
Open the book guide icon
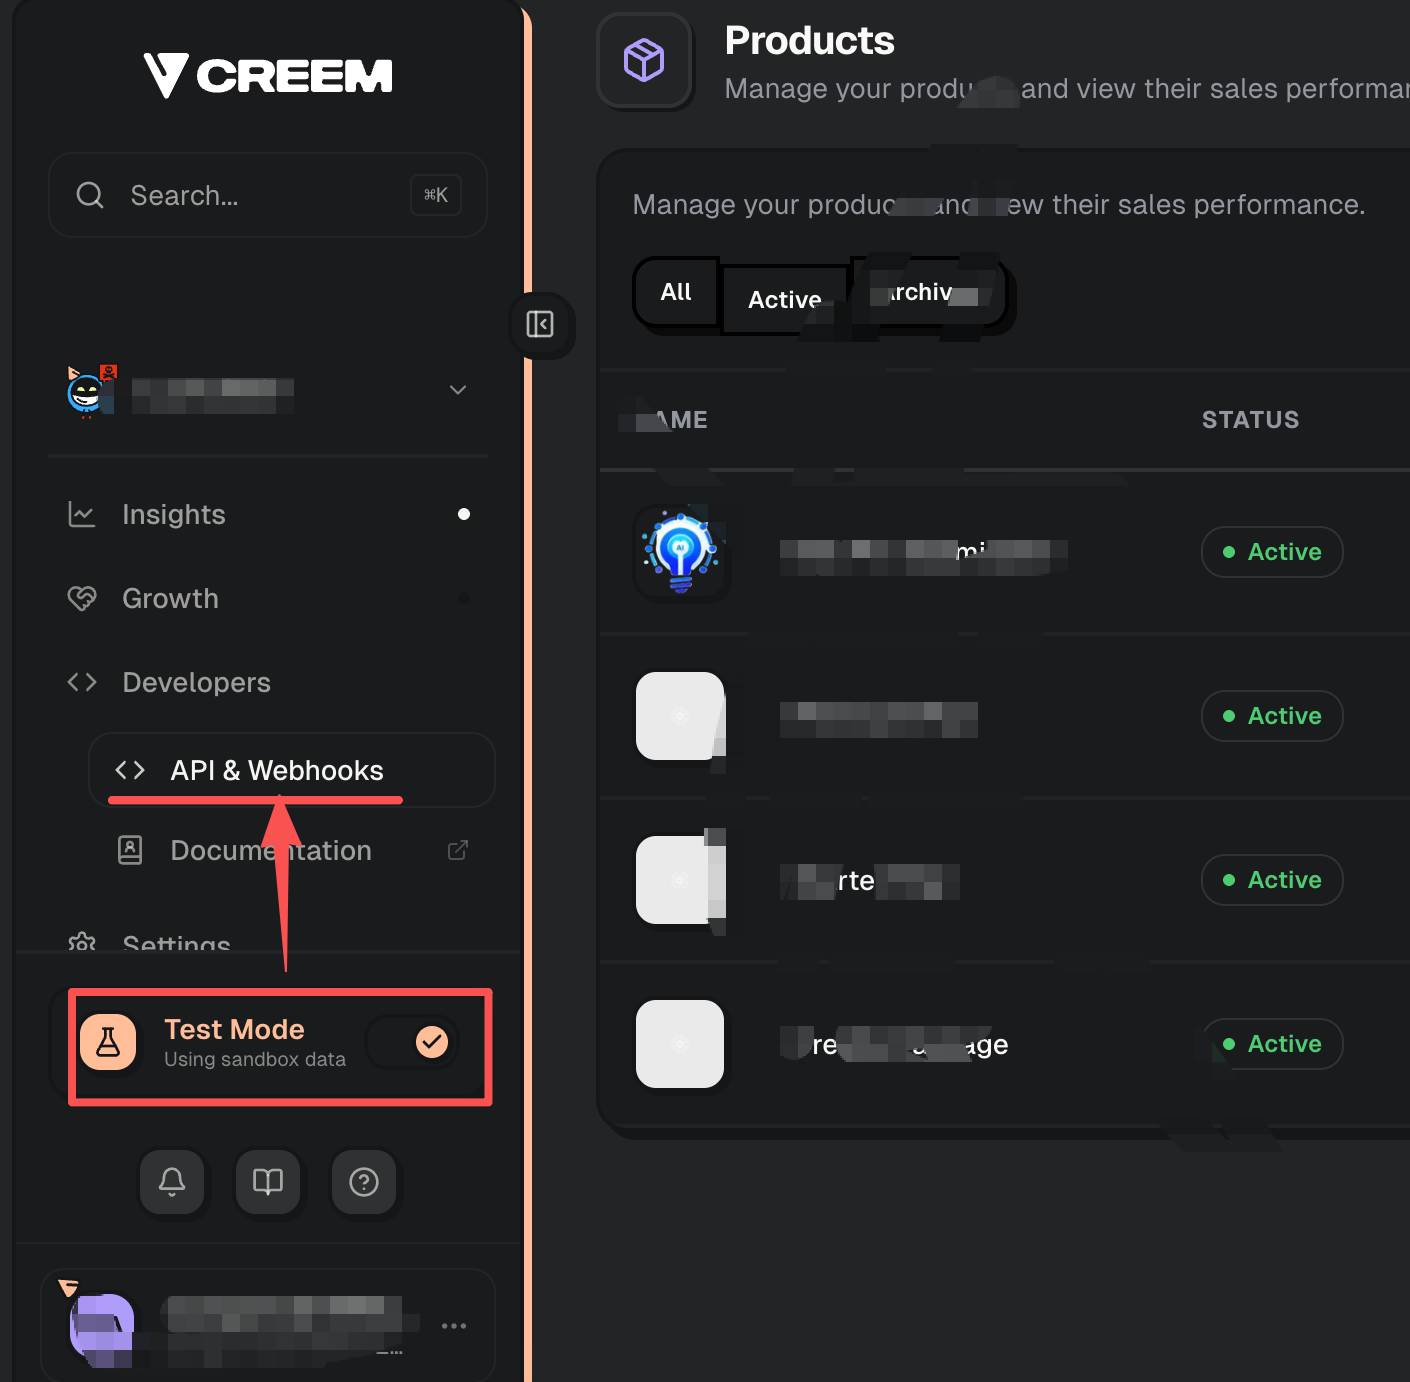tap(268, 1182)
